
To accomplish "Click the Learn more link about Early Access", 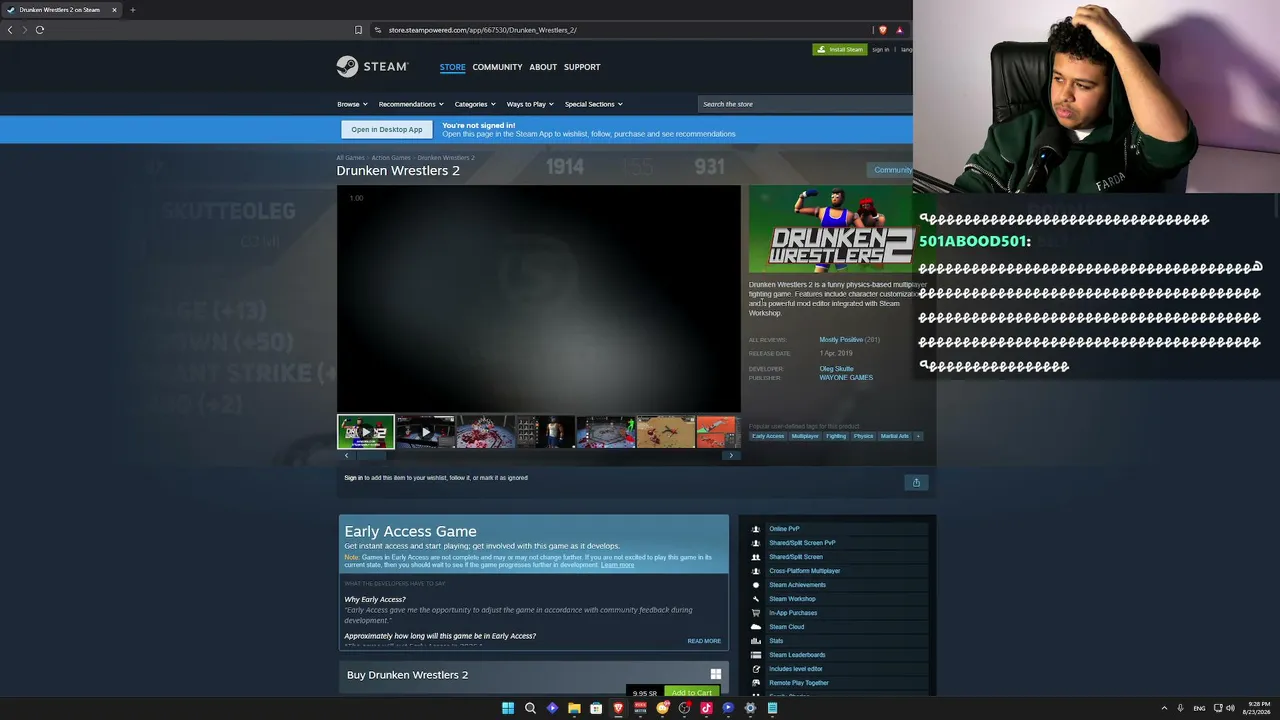I will [x=617, y=565].
